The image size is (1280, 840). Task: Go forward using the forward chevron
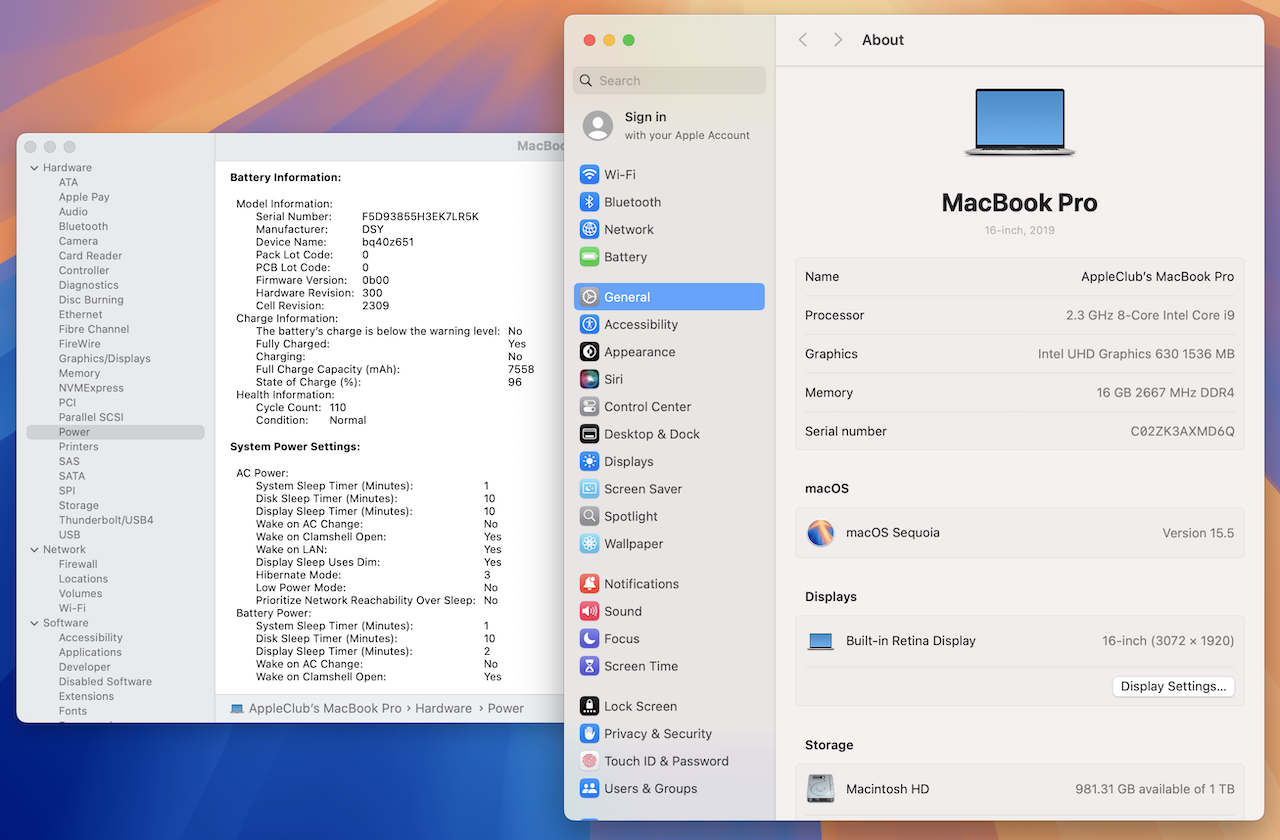(838, 40)
